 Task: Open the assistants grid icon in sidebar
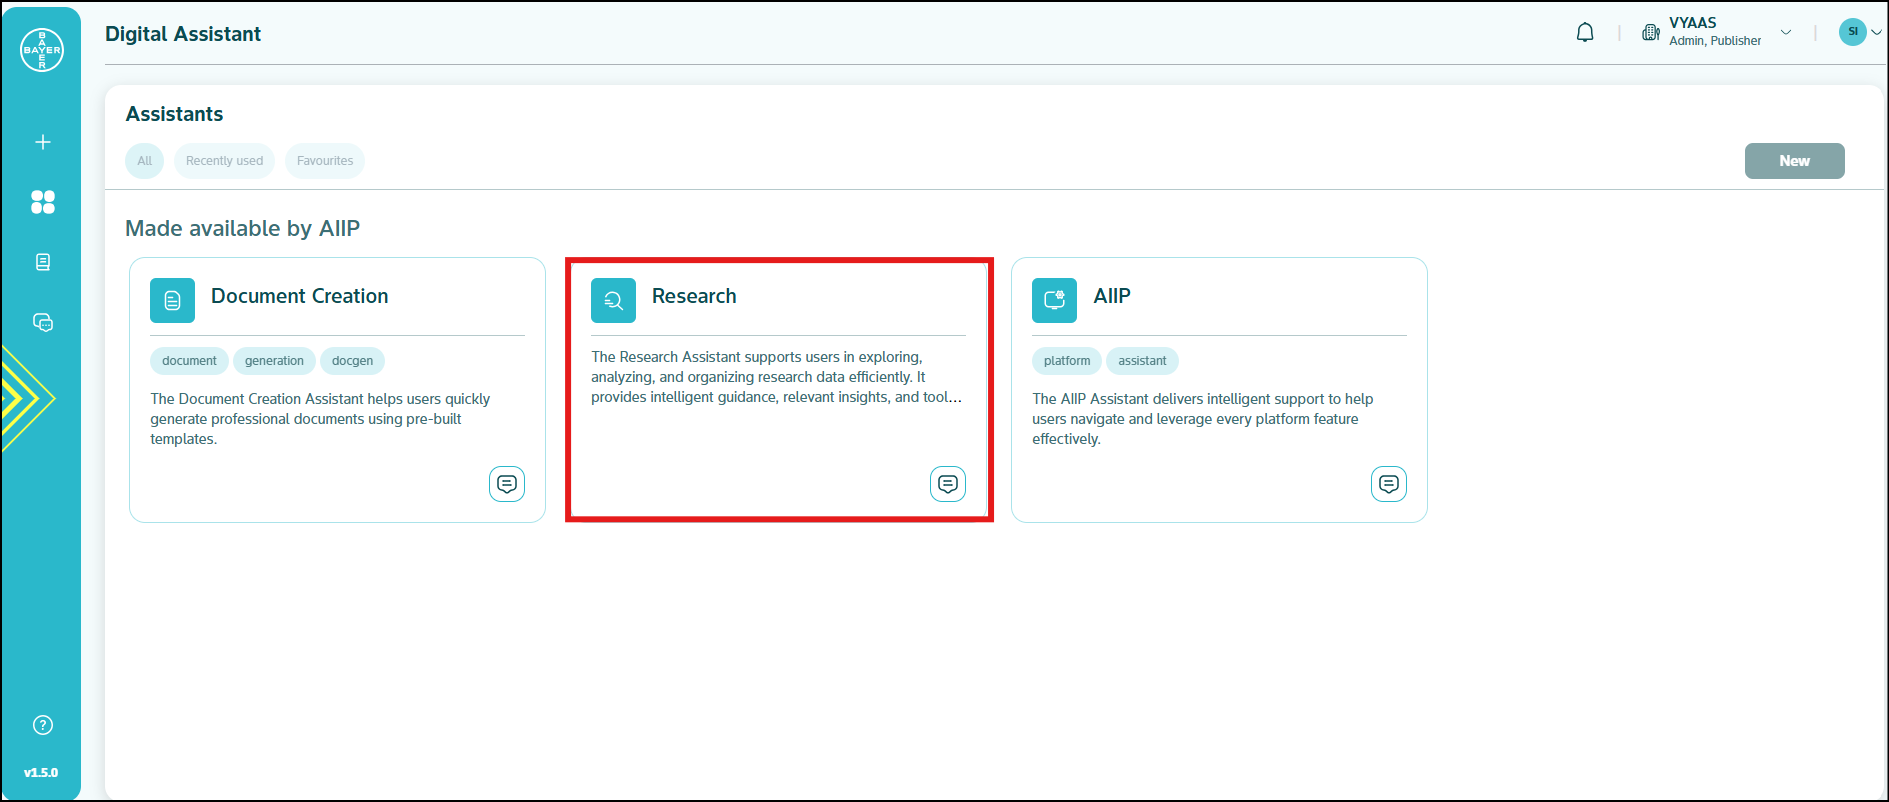(x=43, y=202)
